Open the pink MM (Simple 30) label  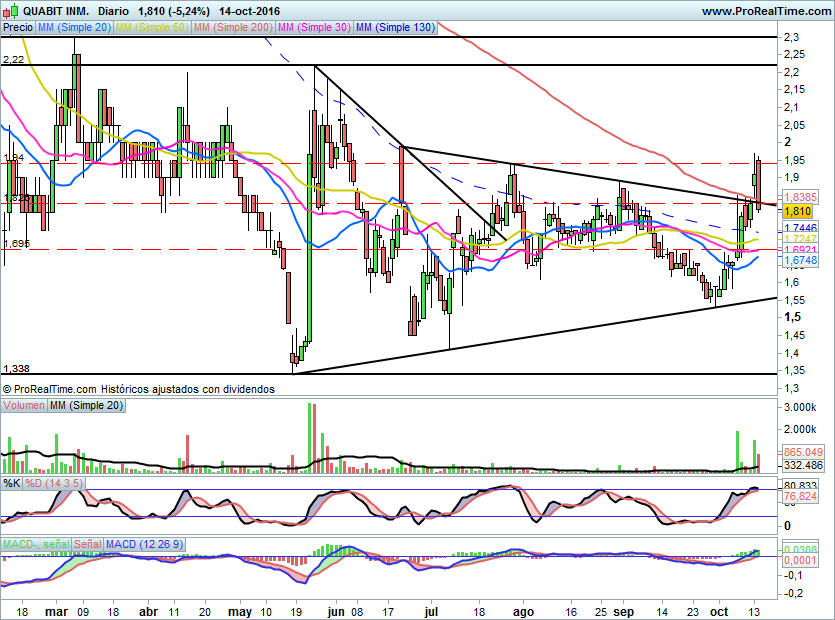coord(313,28)
